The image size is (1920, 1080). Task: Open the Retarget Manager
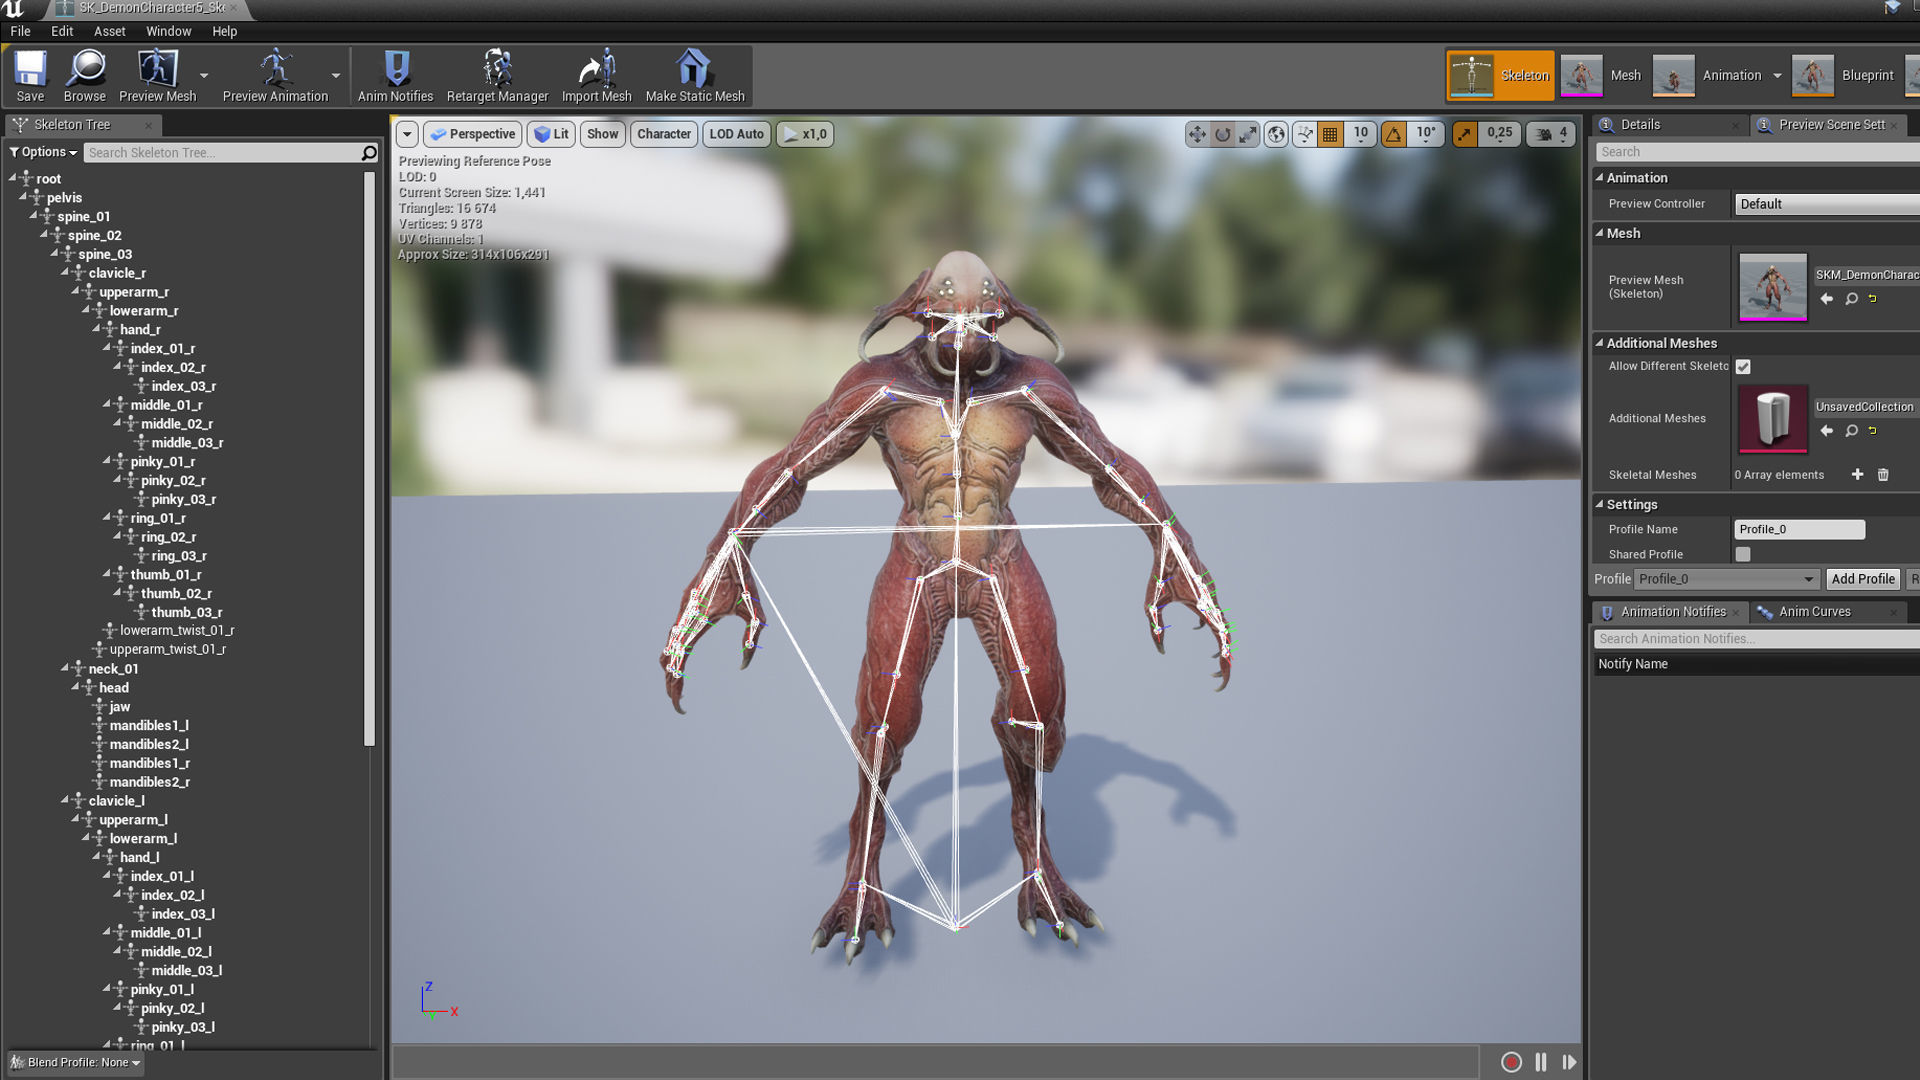[x=497, y=76]
